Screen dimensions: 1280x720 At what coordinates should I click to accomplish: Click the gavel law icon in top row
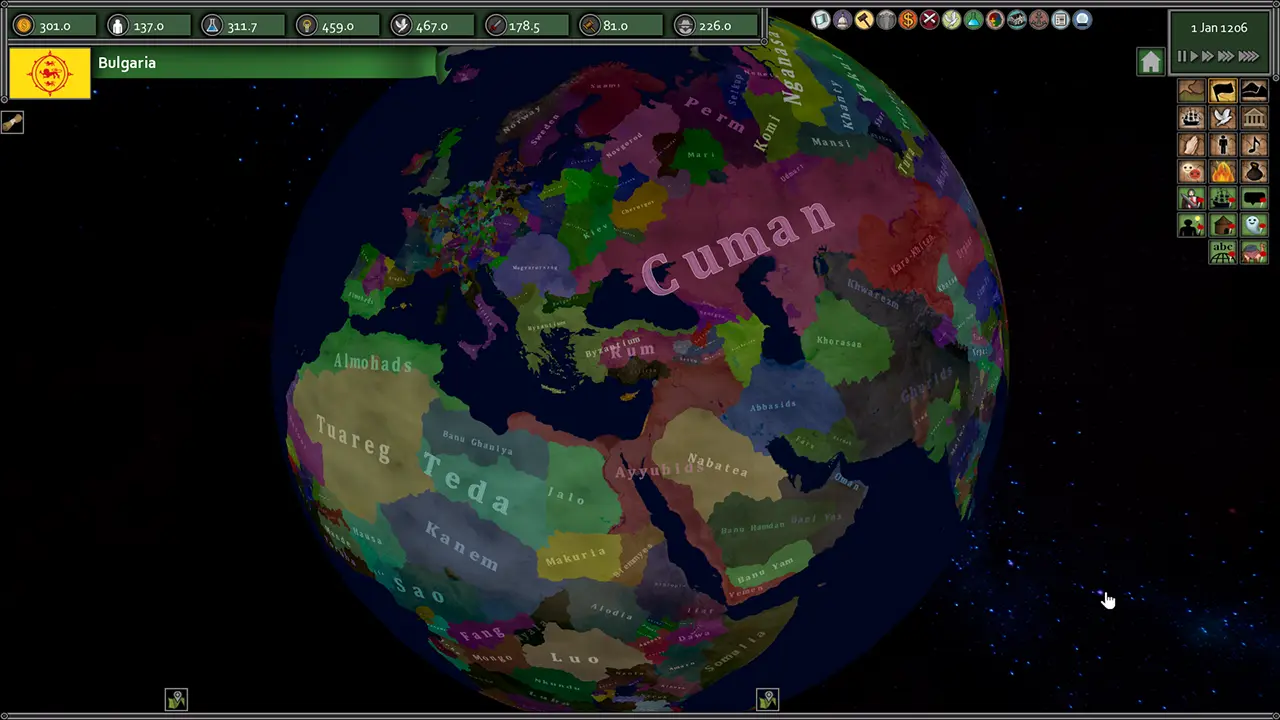(x=864, y=20)
